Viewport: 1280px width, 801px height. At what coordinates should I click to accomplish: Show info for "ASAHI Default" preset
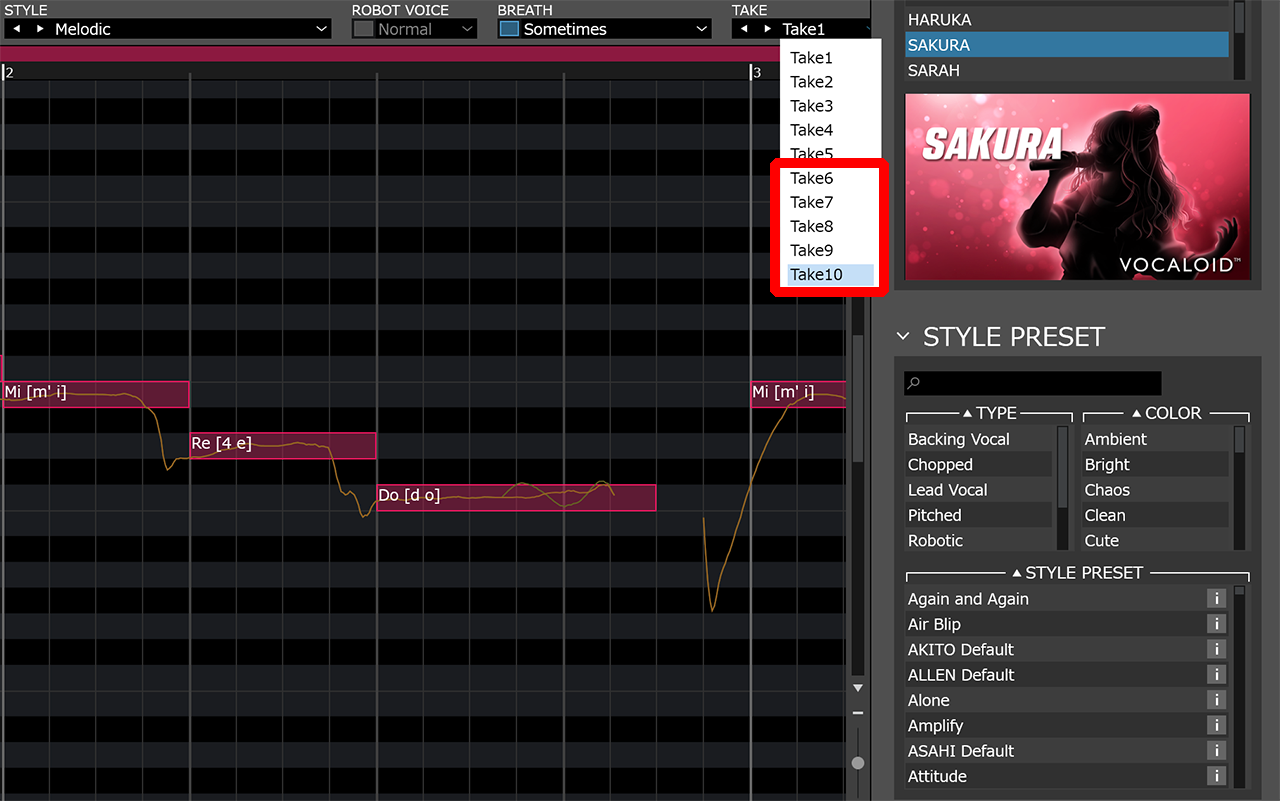[x=1216, y=750]
